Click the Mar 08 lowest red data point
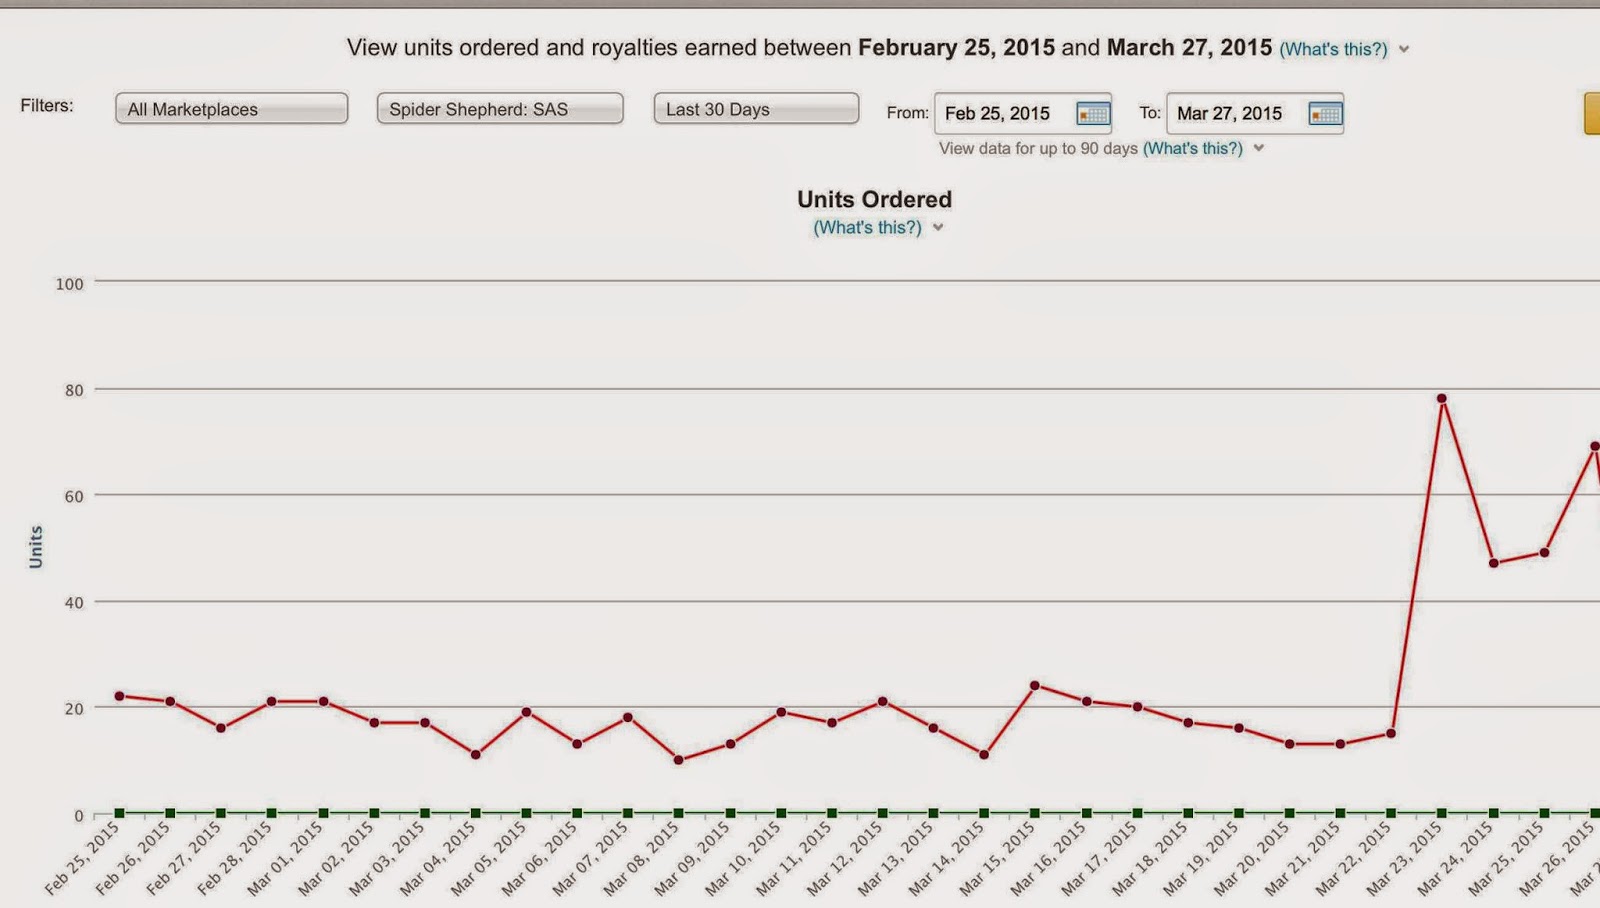Viewport: 1600px width, 908px height. (x=679, y=760)
